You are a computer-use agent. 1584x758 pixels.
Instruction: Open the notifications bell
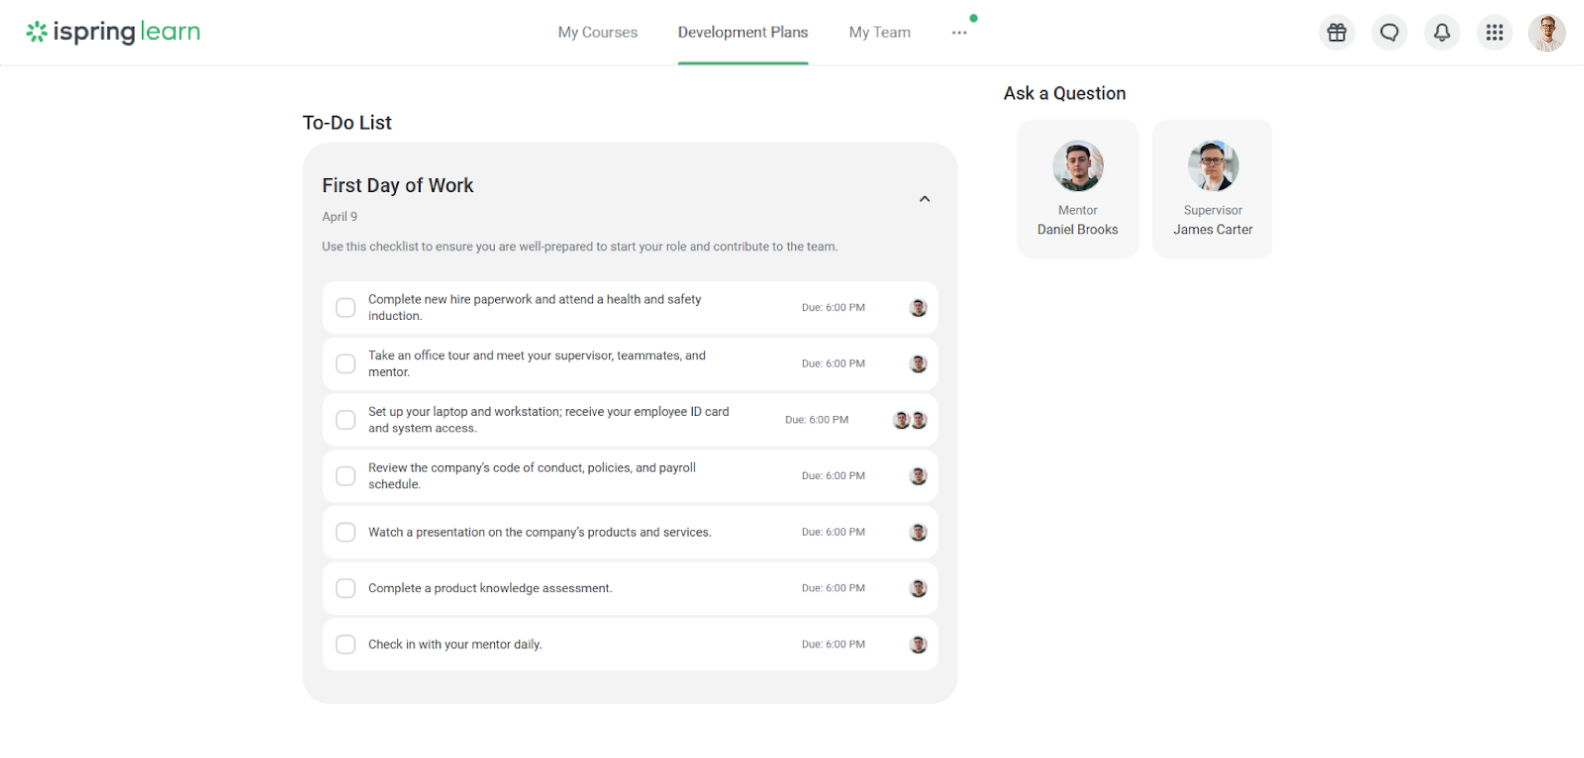[x=1441, y=33]
